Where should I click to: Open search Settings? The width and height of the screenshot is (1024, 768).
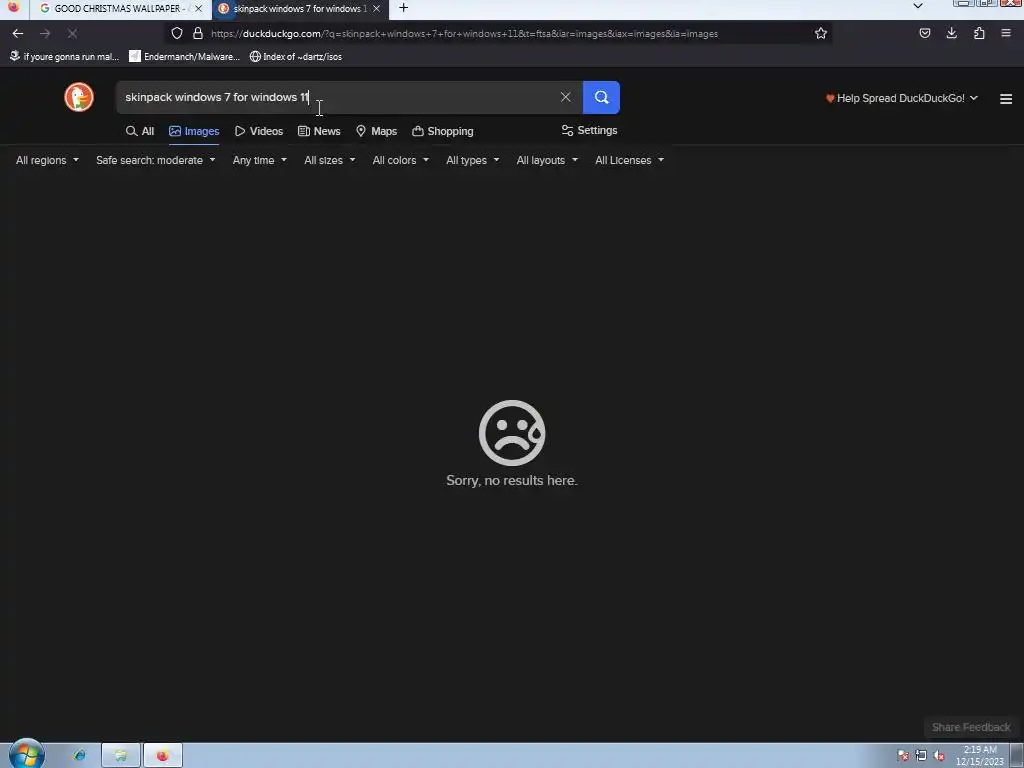[589, 131]
